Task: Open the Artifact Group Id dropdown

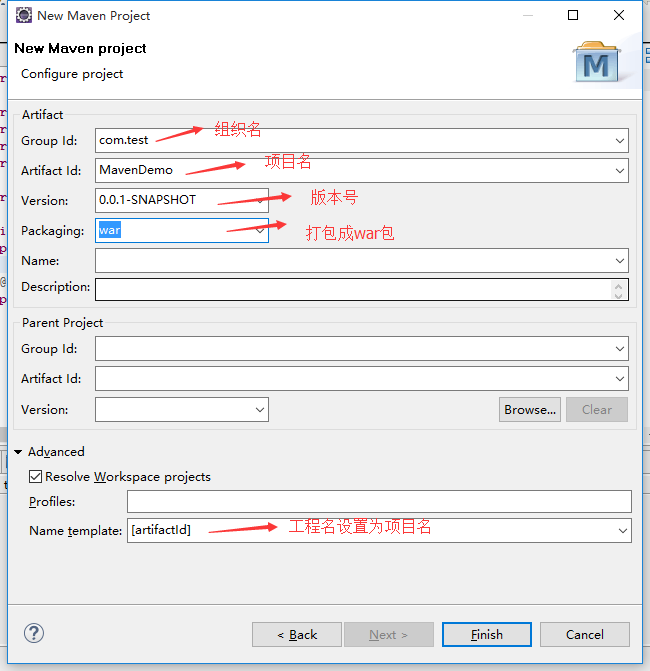Action: [620, 141]
